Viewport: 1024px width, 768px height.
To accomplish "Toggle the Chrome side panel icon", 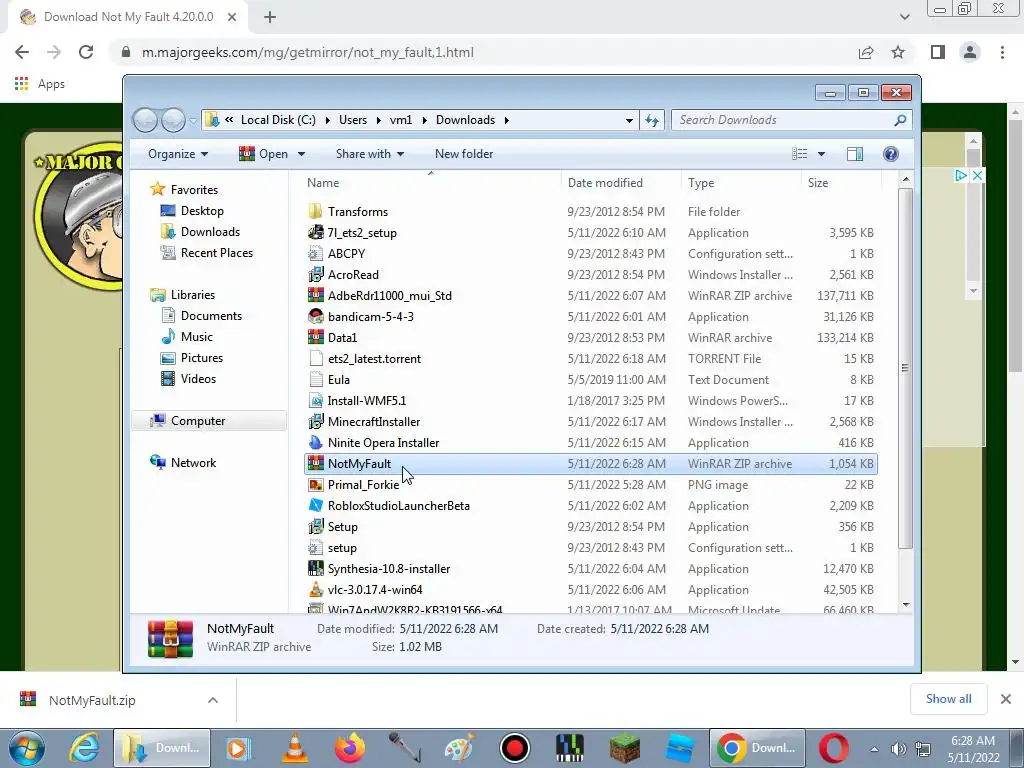I will point(938,52).
